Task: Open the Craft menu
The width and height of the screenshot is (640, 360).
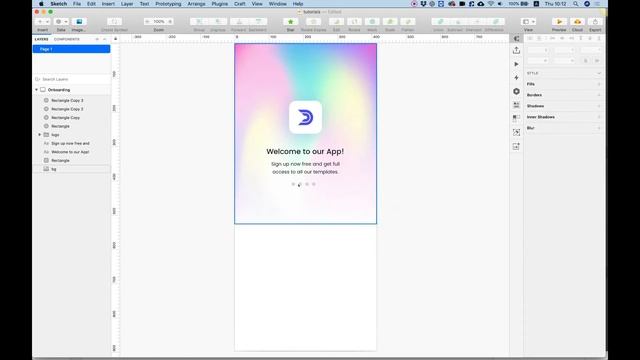Action: [240, 4]
